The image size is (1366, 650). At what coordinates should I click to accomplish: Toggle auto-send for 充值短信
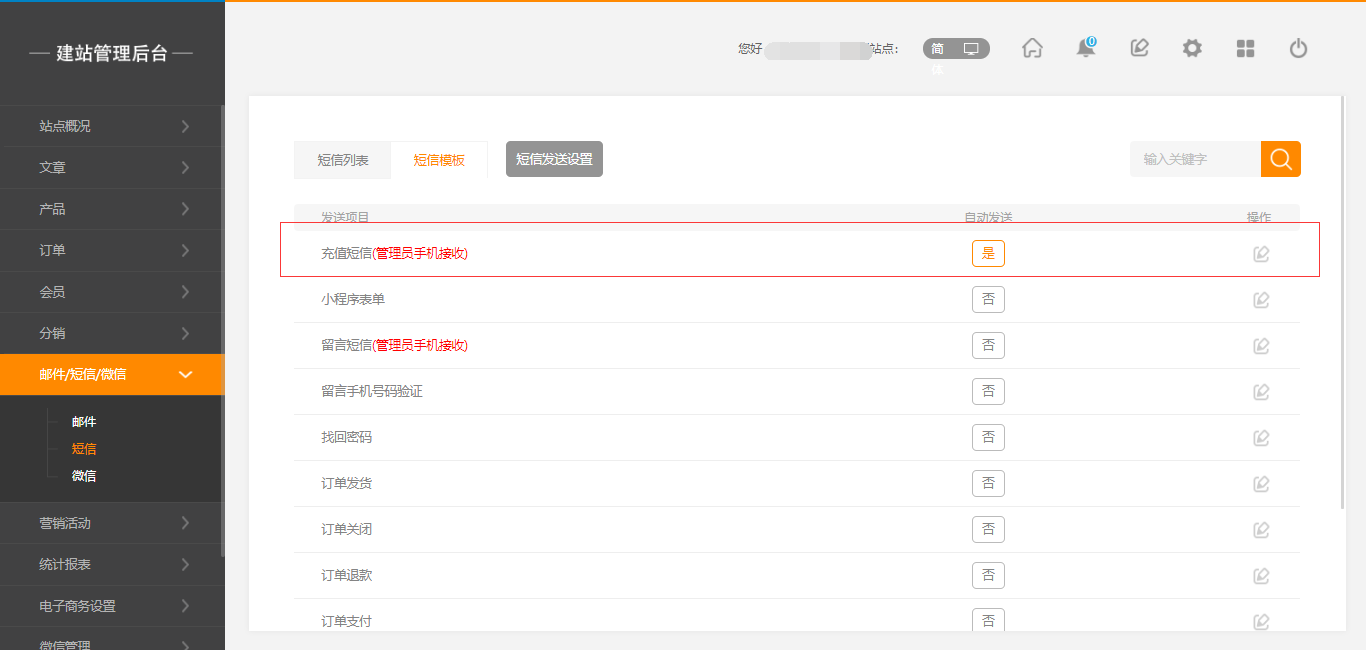tap(988, 254)
